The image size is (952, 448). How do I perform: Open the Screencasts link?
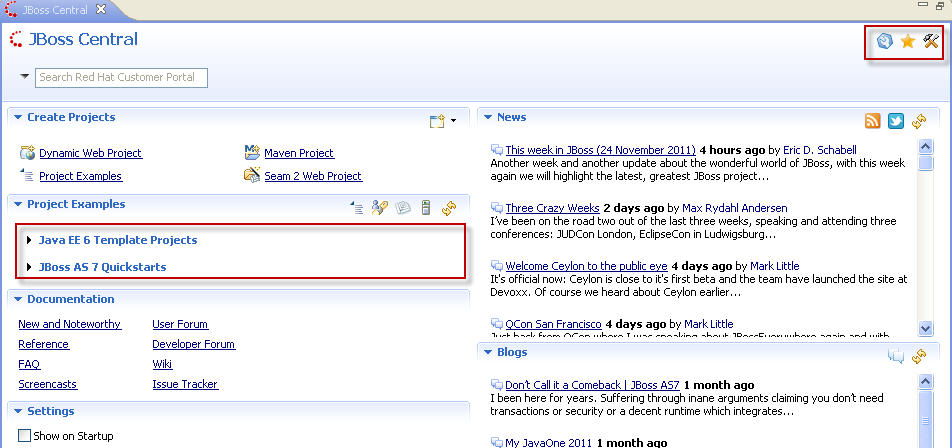(x=48, y=384)
